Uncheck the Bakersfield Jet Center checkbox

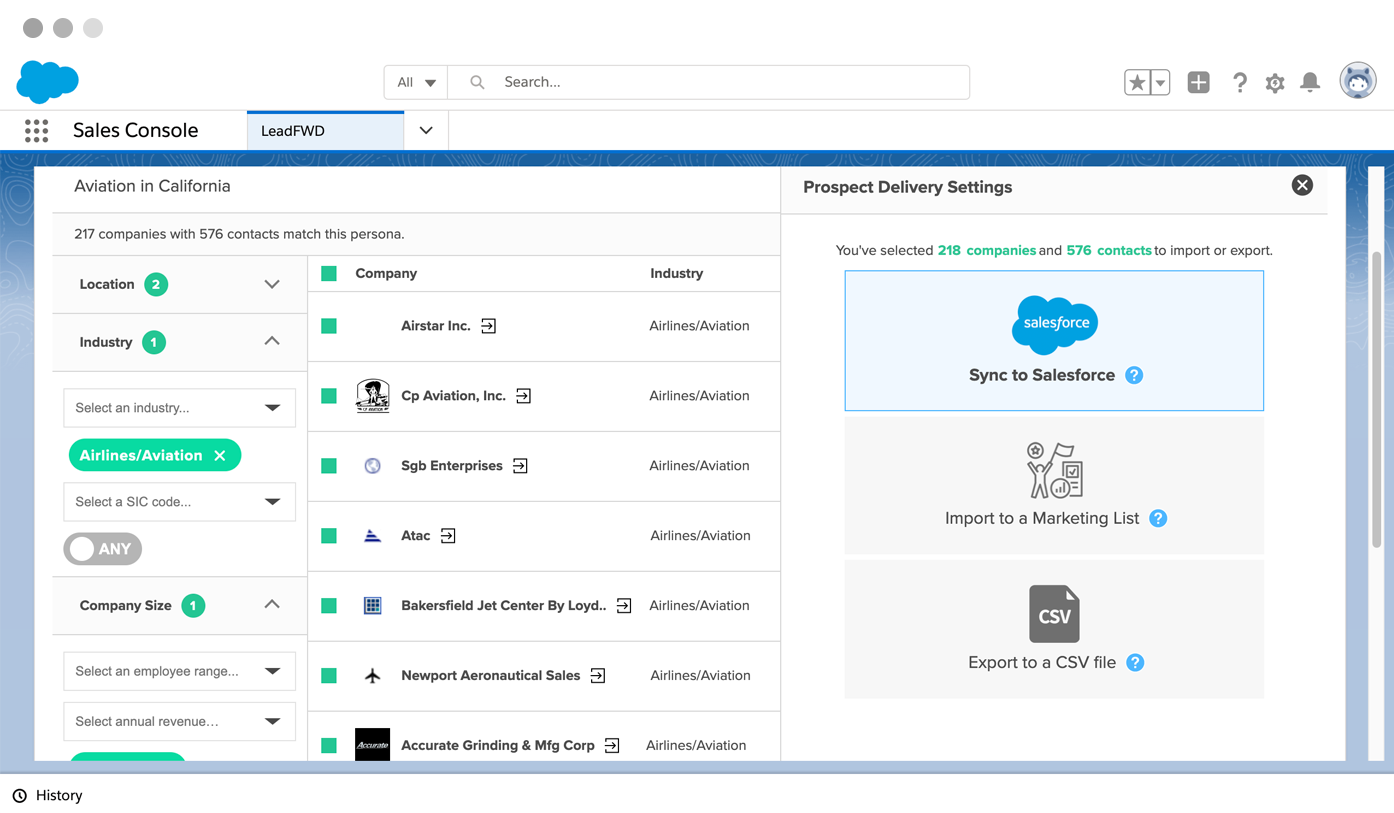[x=329, y=606]
